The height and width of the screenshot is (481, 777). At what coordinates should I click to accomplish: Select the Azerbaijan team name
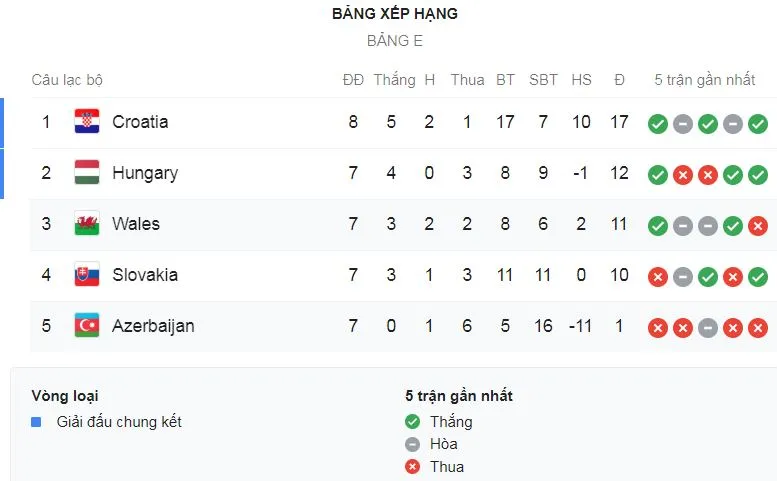[x=153, y=326]
